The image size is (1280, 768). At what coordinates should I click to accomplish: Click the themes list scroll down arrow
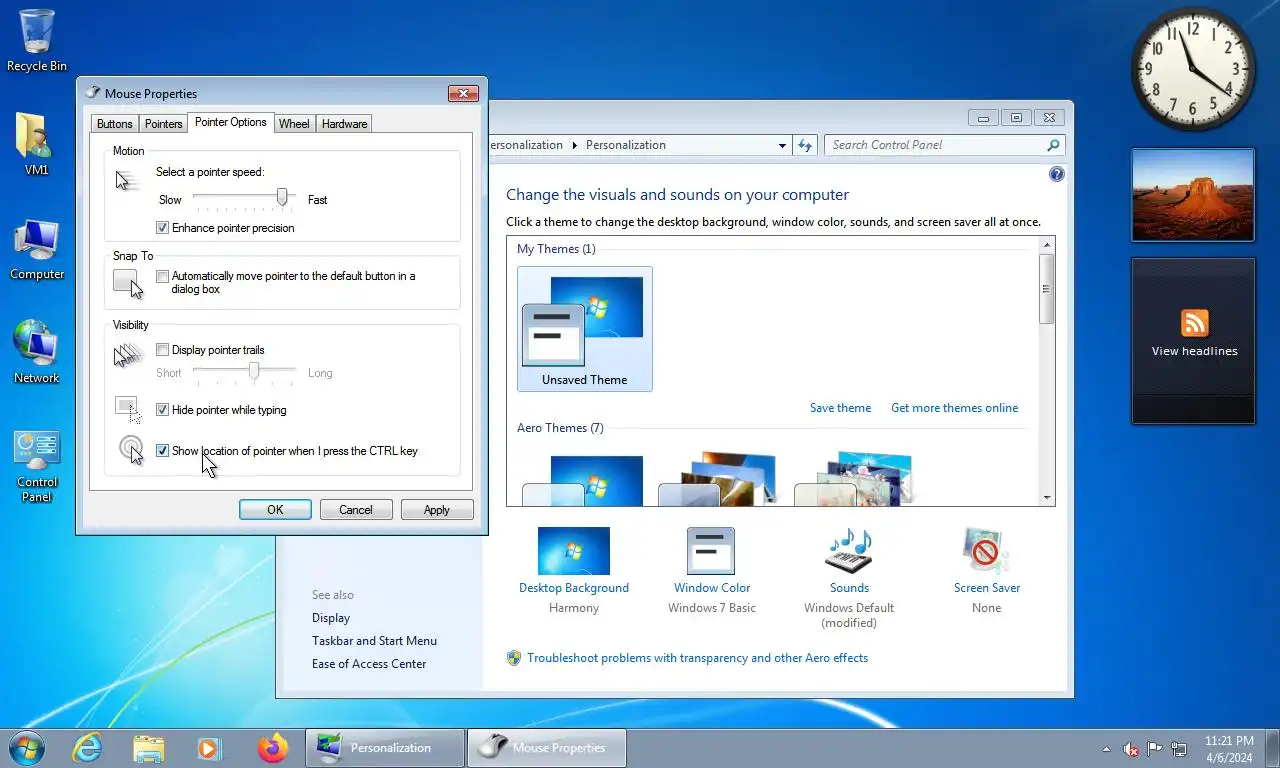pyautogui.click(x=1047, y=497)
